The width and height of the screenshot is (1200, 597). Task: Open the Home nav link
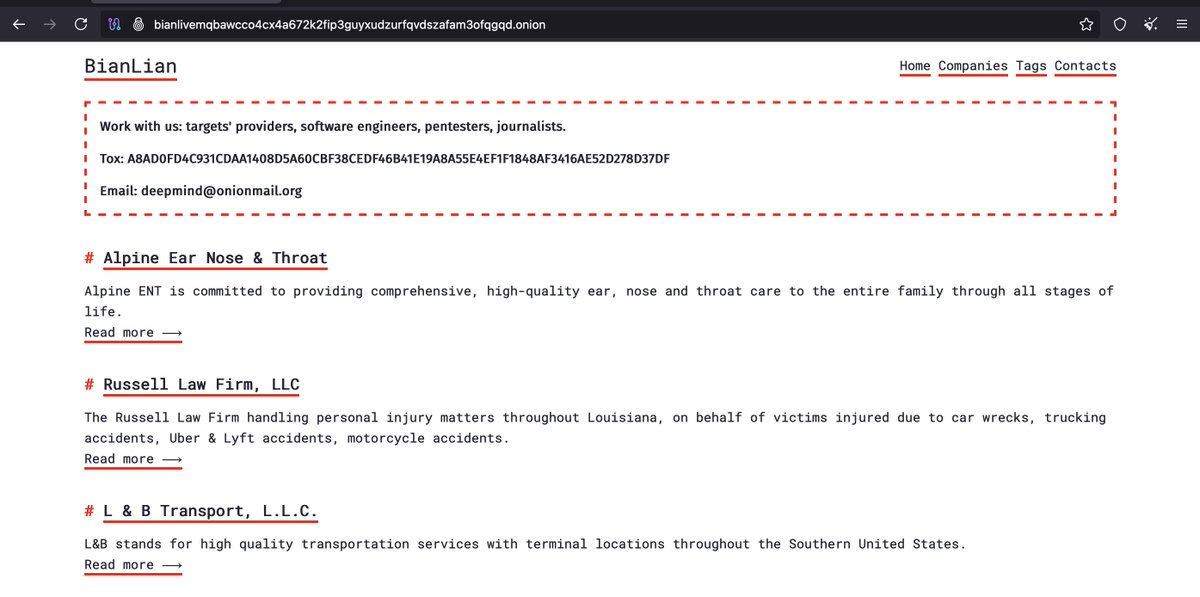[915, 66]
